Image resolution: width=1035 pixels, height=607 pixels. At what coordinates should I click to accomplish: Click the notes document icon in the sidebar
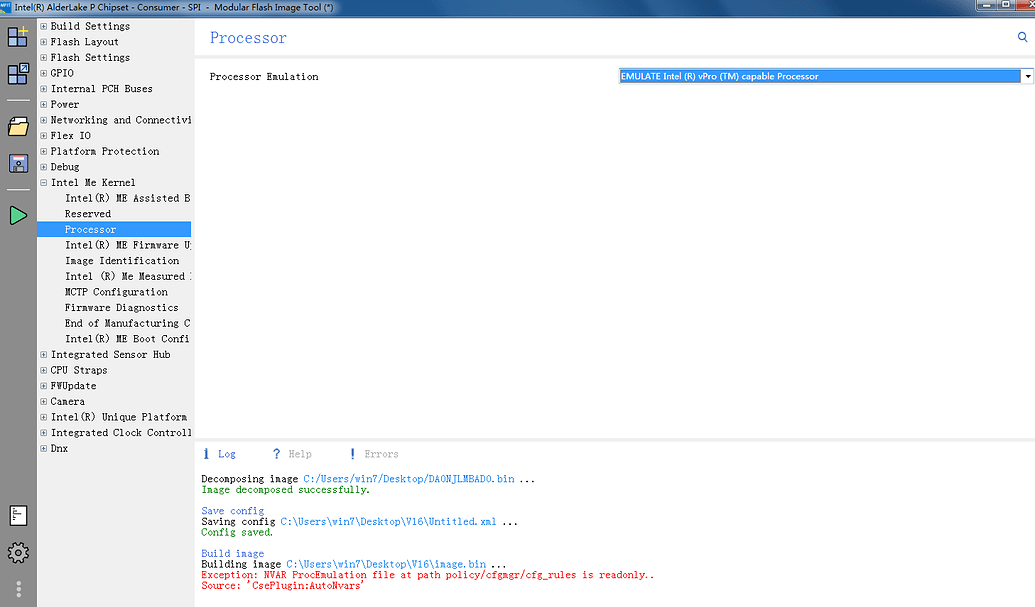coord(16,515)
